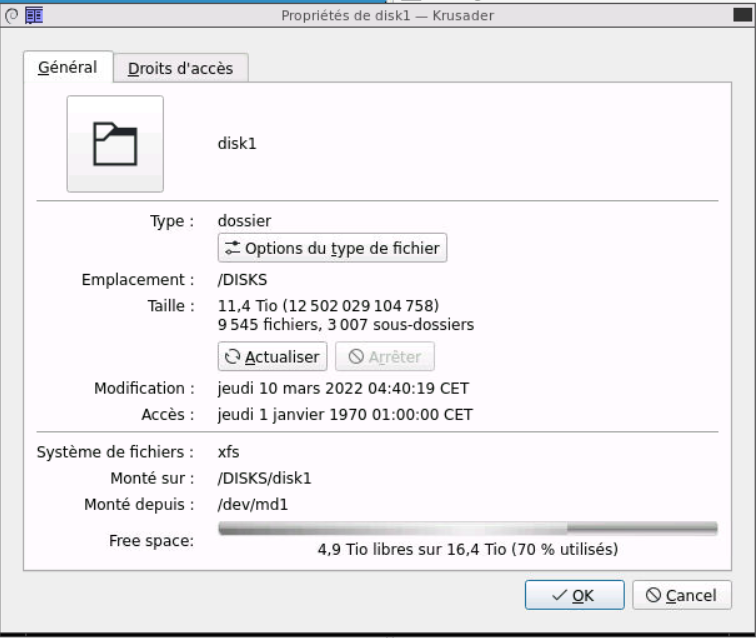Click the device path /dev/md1
The width and height of the screenshot is (756, 638).
[253, 504]
